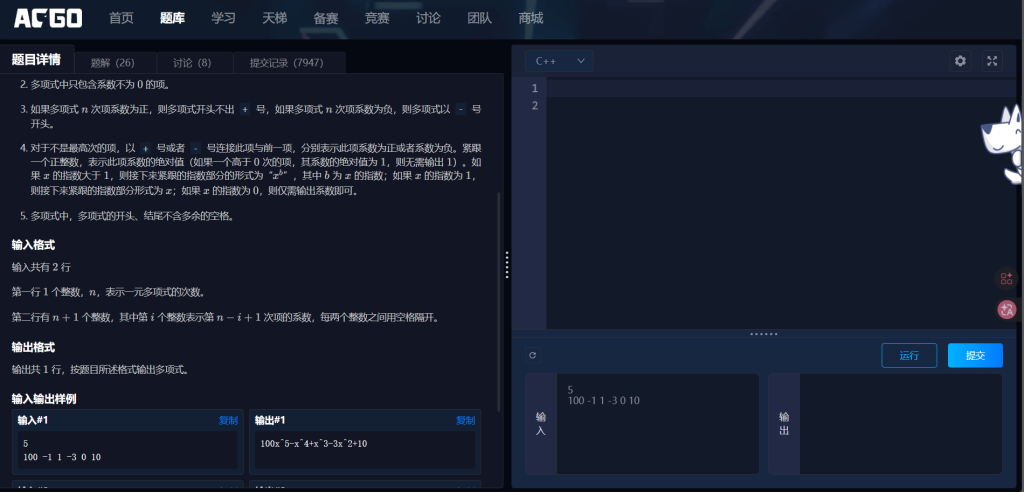The height and width of the screenshot is (492, 1024).
Task: Copy sample 输出#1 with 复制 link
Action: (465, 420)
